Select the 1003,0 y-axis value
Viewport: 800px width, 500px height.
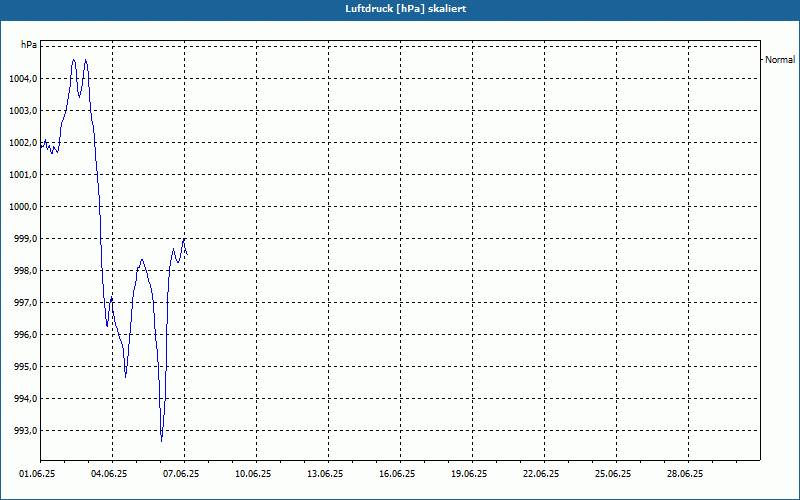[x=23, y=111]
